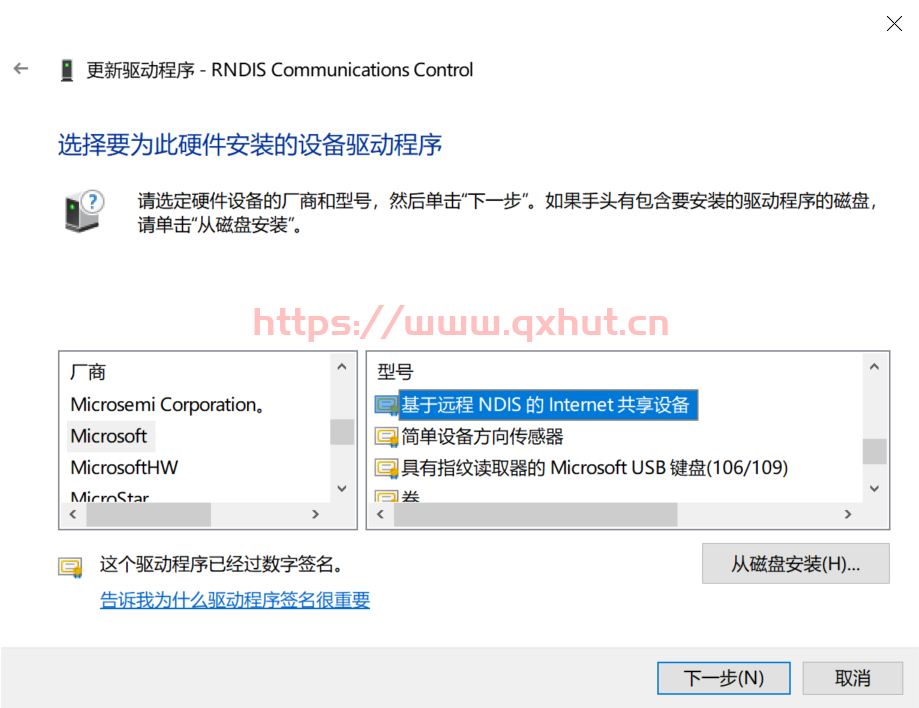Click the digital signature certificate icon
This screenshot has height=708, width=919.
70,567
